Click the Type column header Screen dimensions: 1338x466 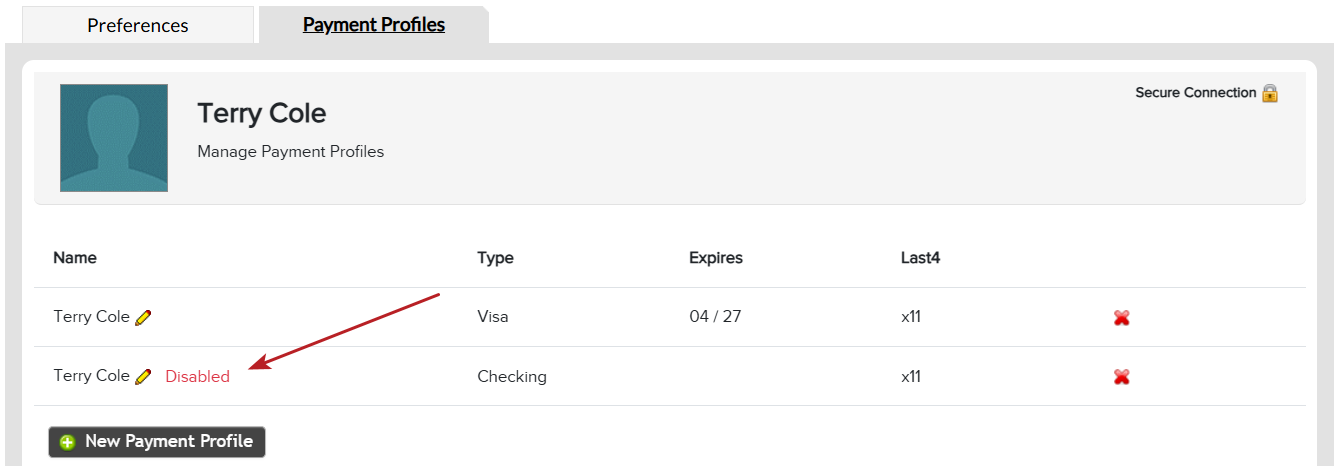495,258
